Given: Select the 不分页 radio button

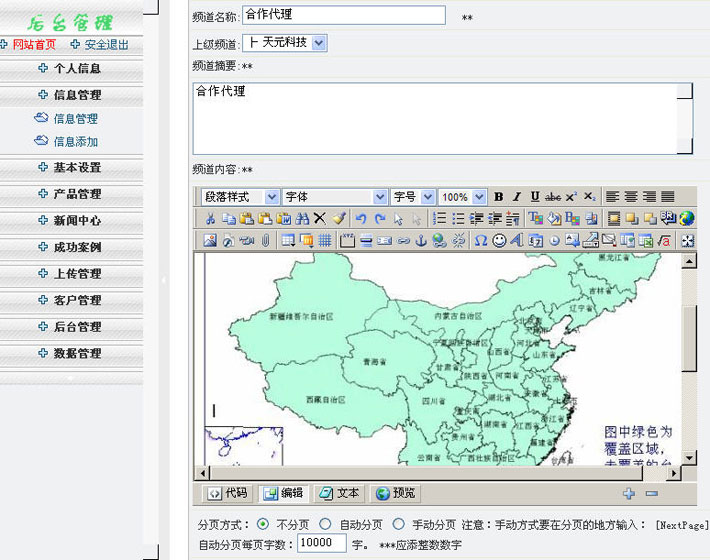Looking at the screenshot, I should coord(263,524).
